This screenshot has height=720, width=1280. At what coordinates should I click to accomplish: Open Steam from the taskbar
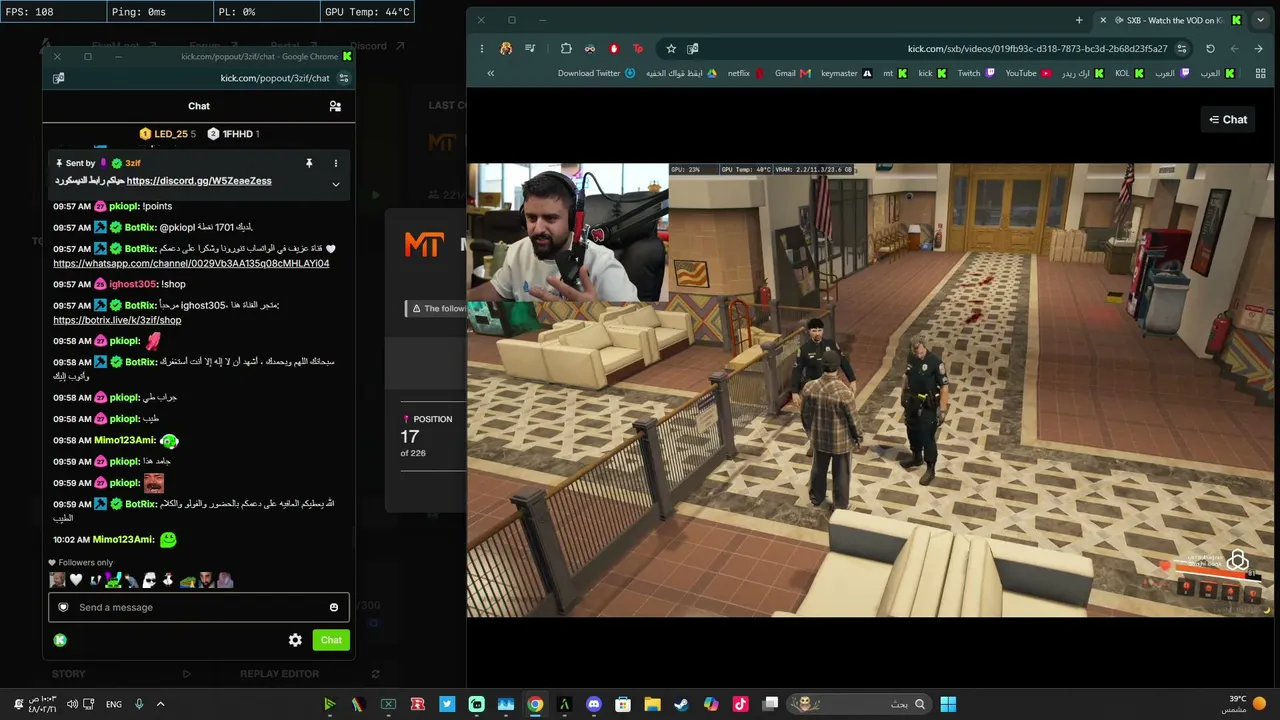681,704
